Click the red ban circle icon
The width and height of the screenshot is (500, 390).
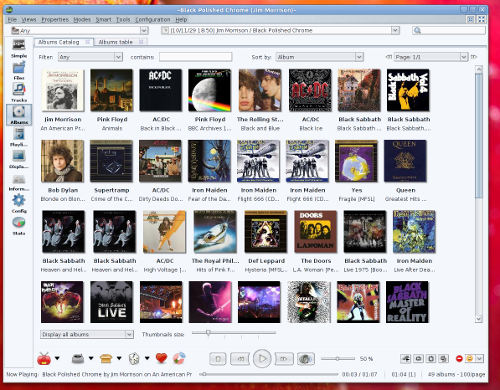pyautogui.click(x=459, y=359)
